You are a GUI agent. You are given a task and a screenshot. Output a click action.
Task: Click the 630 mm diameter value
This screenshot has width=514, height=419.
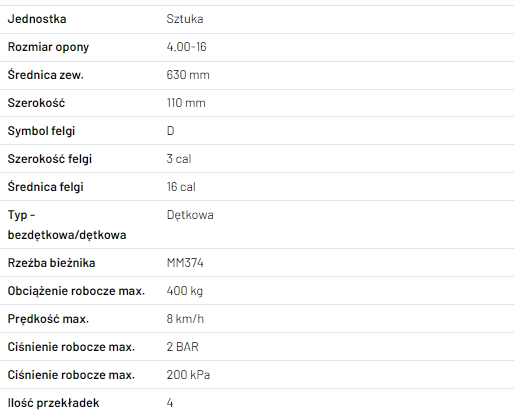point(188,75)
